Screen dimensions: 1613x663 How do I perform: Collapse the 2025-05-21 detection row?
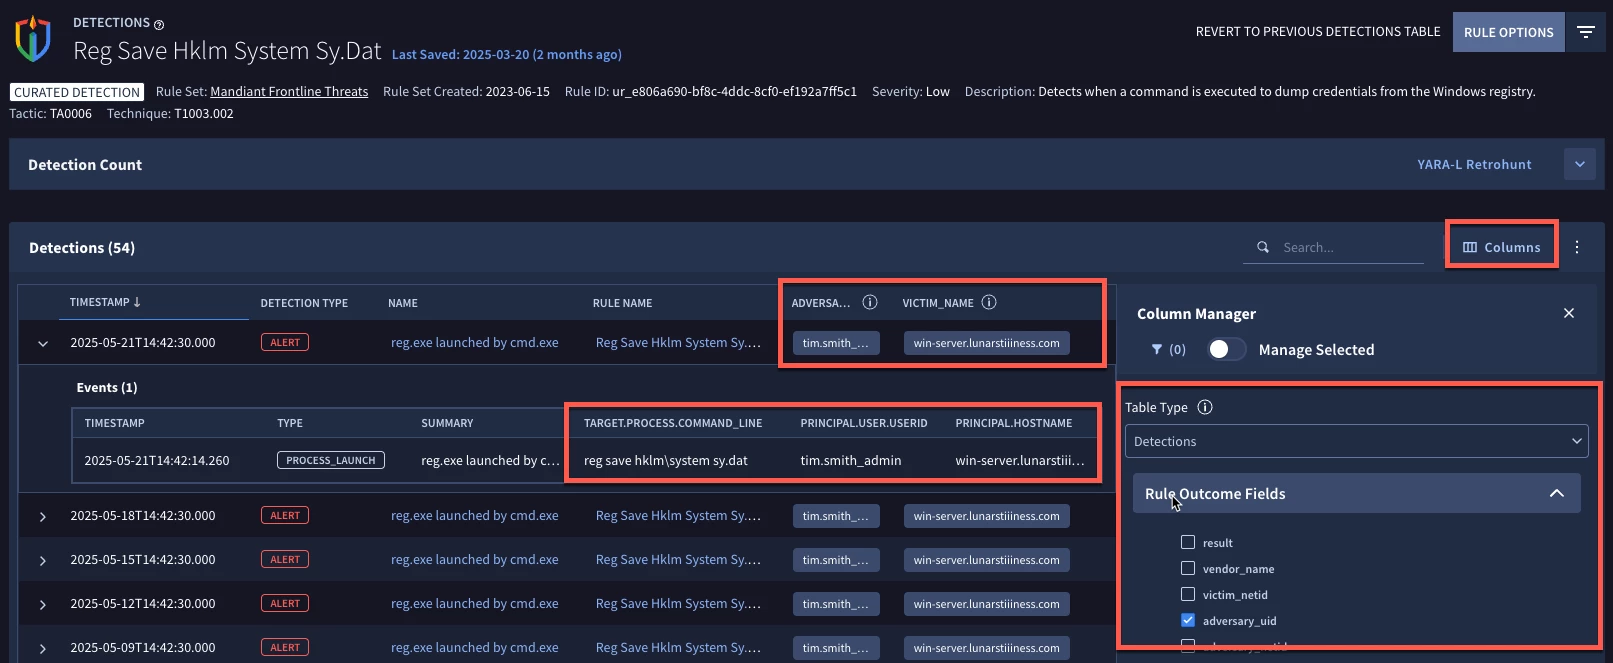pyautogui.click(x=43, y=343)
